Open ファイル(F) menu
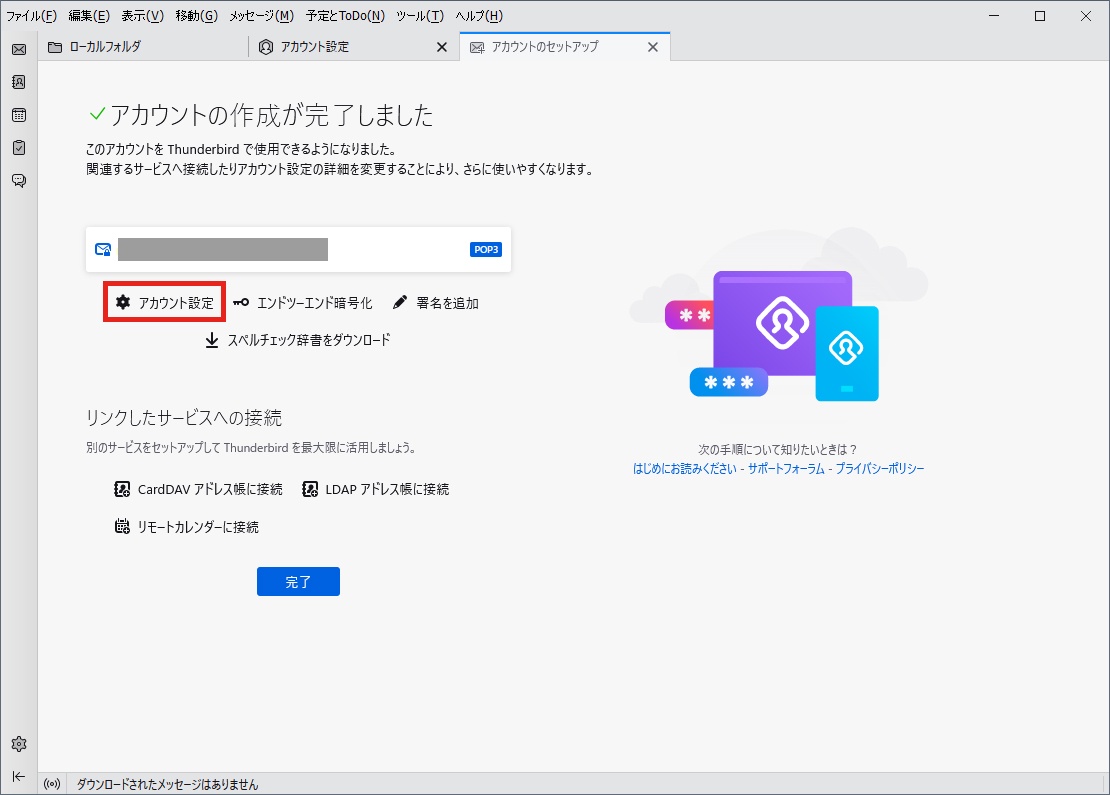 pyautogui.click(x=31, y=16)
